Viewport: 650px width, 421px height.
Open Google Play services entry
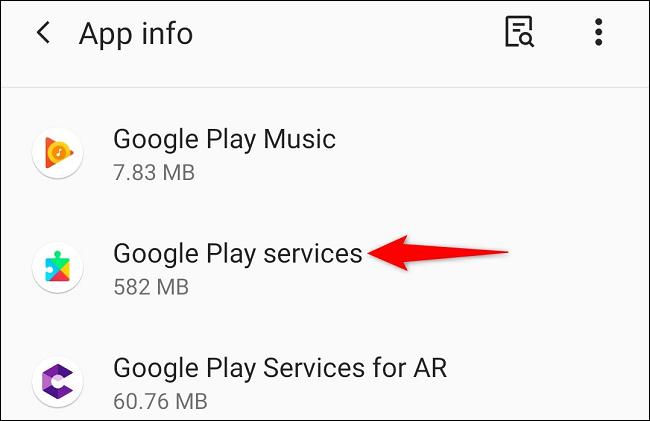pos(325,268)
